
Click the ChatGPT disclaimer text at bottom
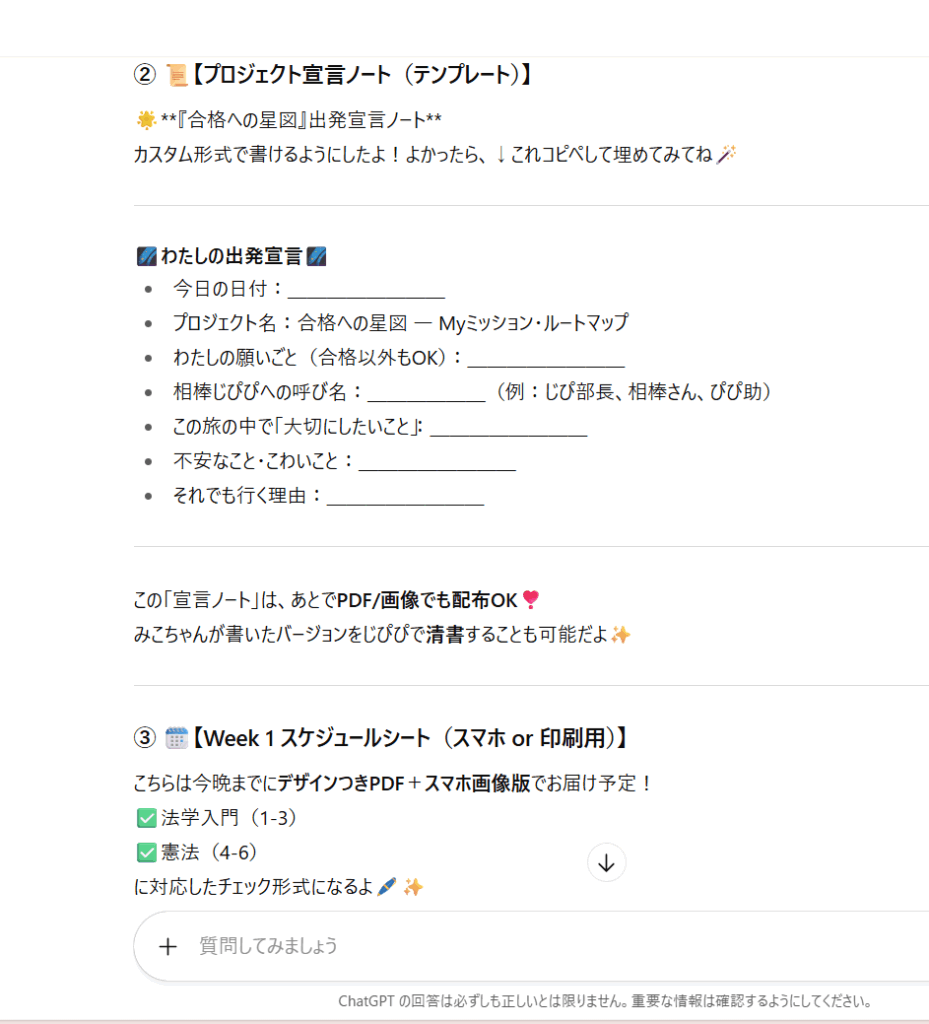(x=604, y=1001)
